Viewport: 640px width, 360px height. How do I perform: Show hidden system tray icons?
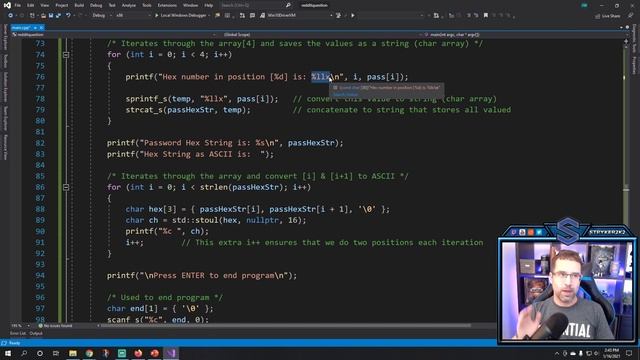557,353
